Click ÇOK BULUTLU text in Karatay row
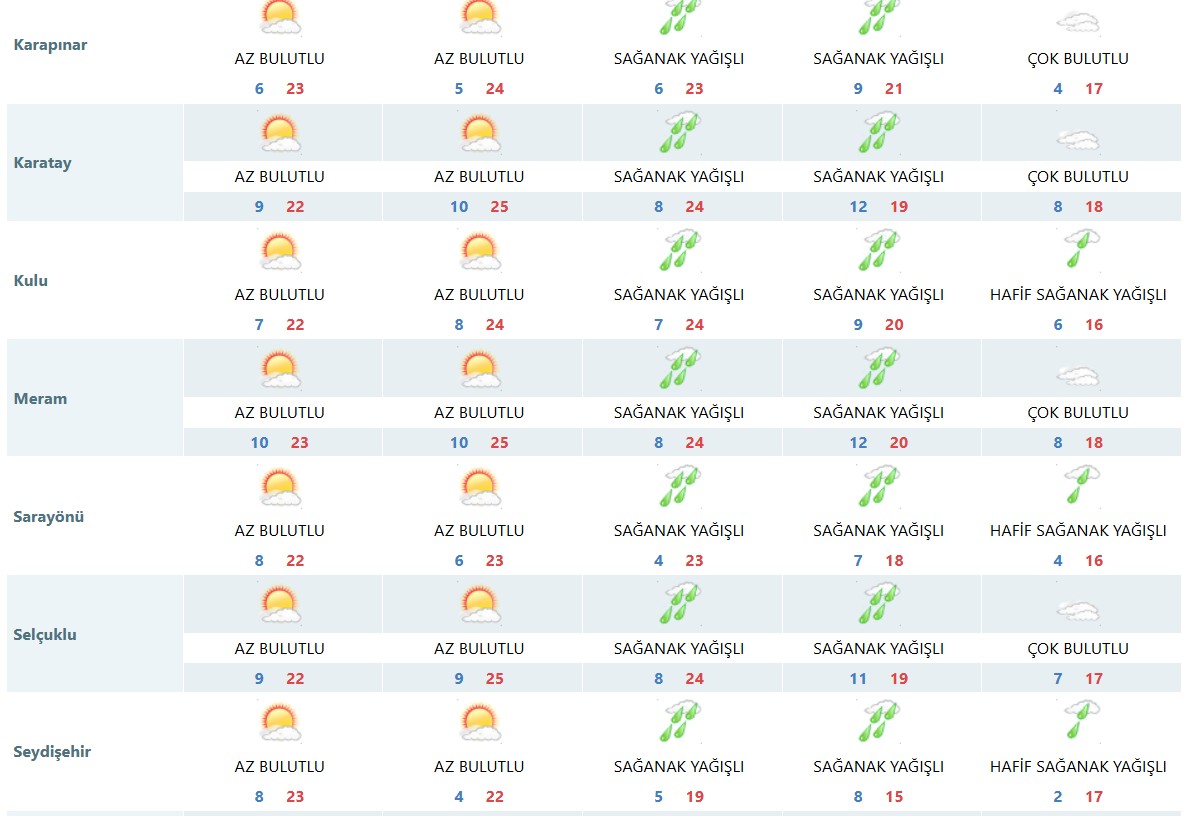 [1078, 177]
